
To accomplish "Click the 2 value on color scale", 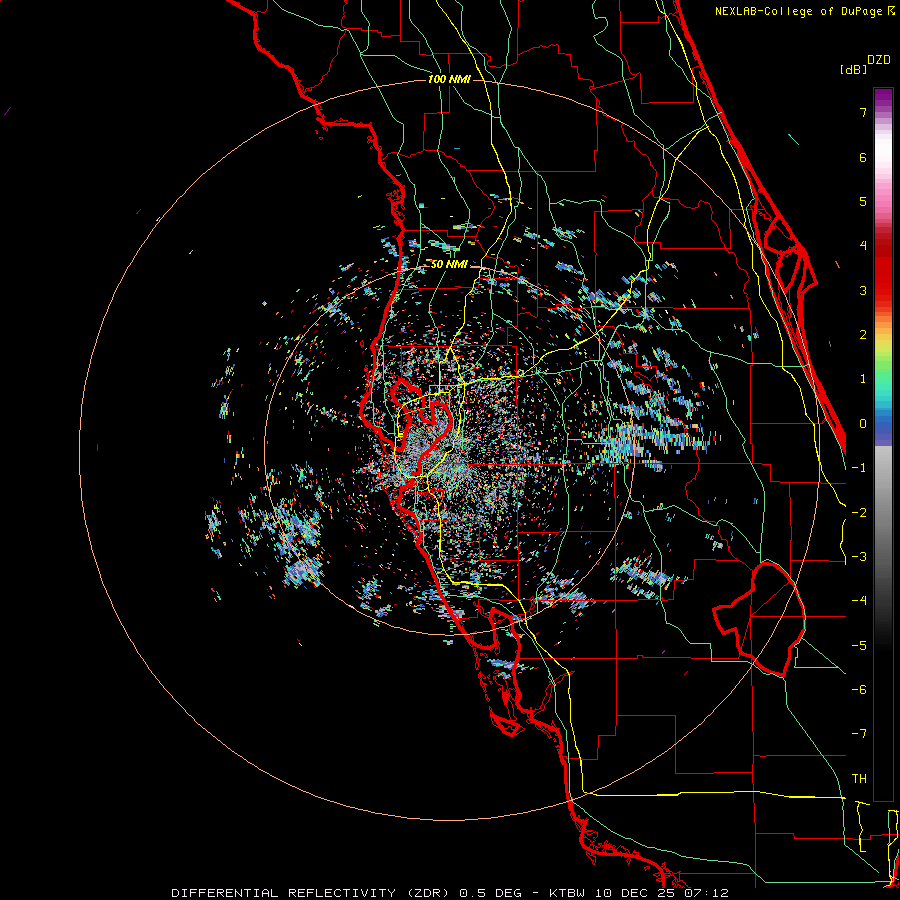I will coord(863,335).
